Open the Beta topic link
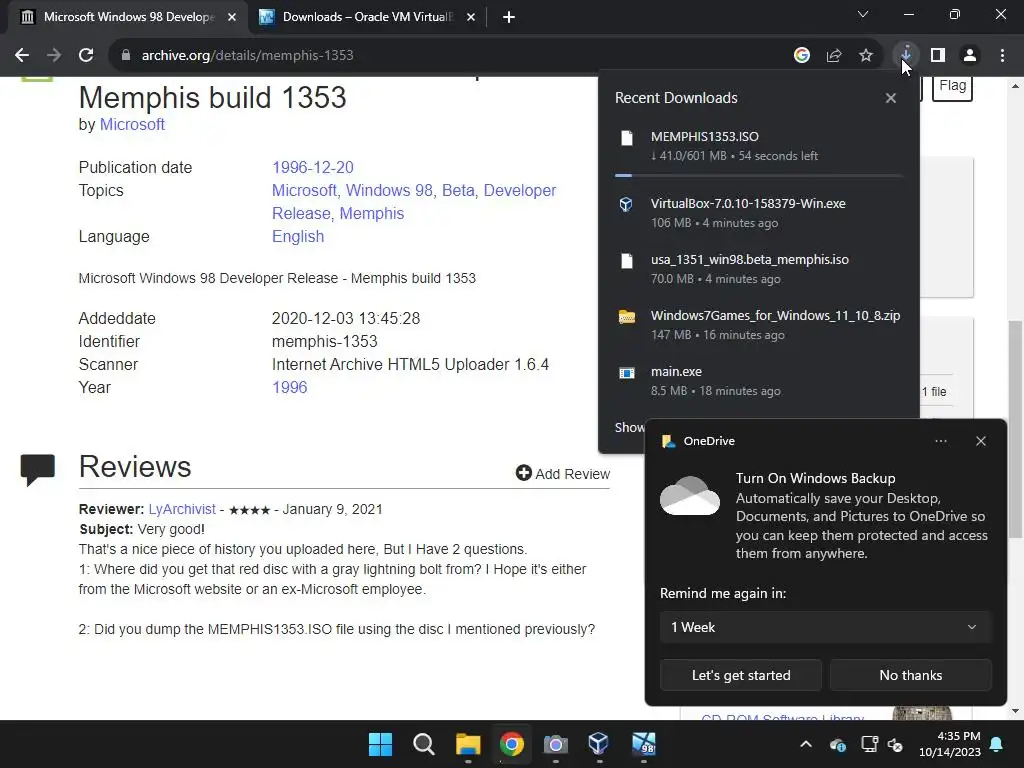1024x768 pixels. coord(458,190)
